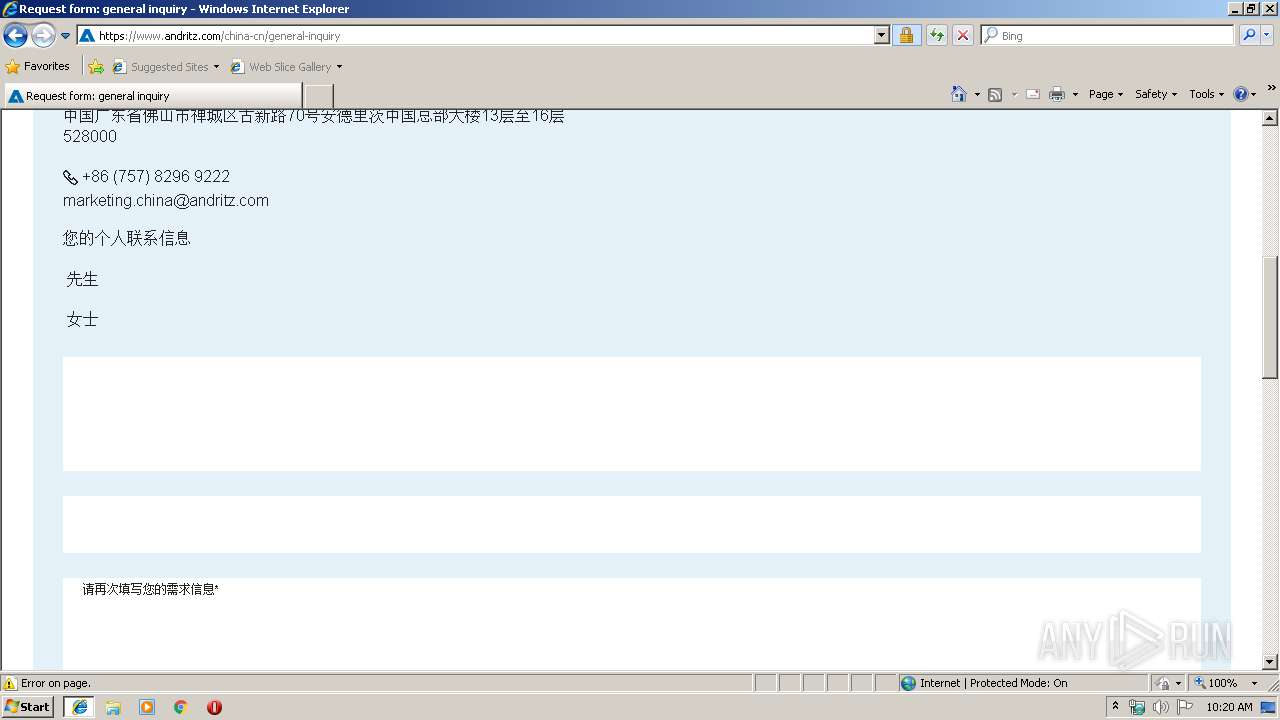
Task: Click the 您的个人联系信息 heading
Action: [127, 238]
